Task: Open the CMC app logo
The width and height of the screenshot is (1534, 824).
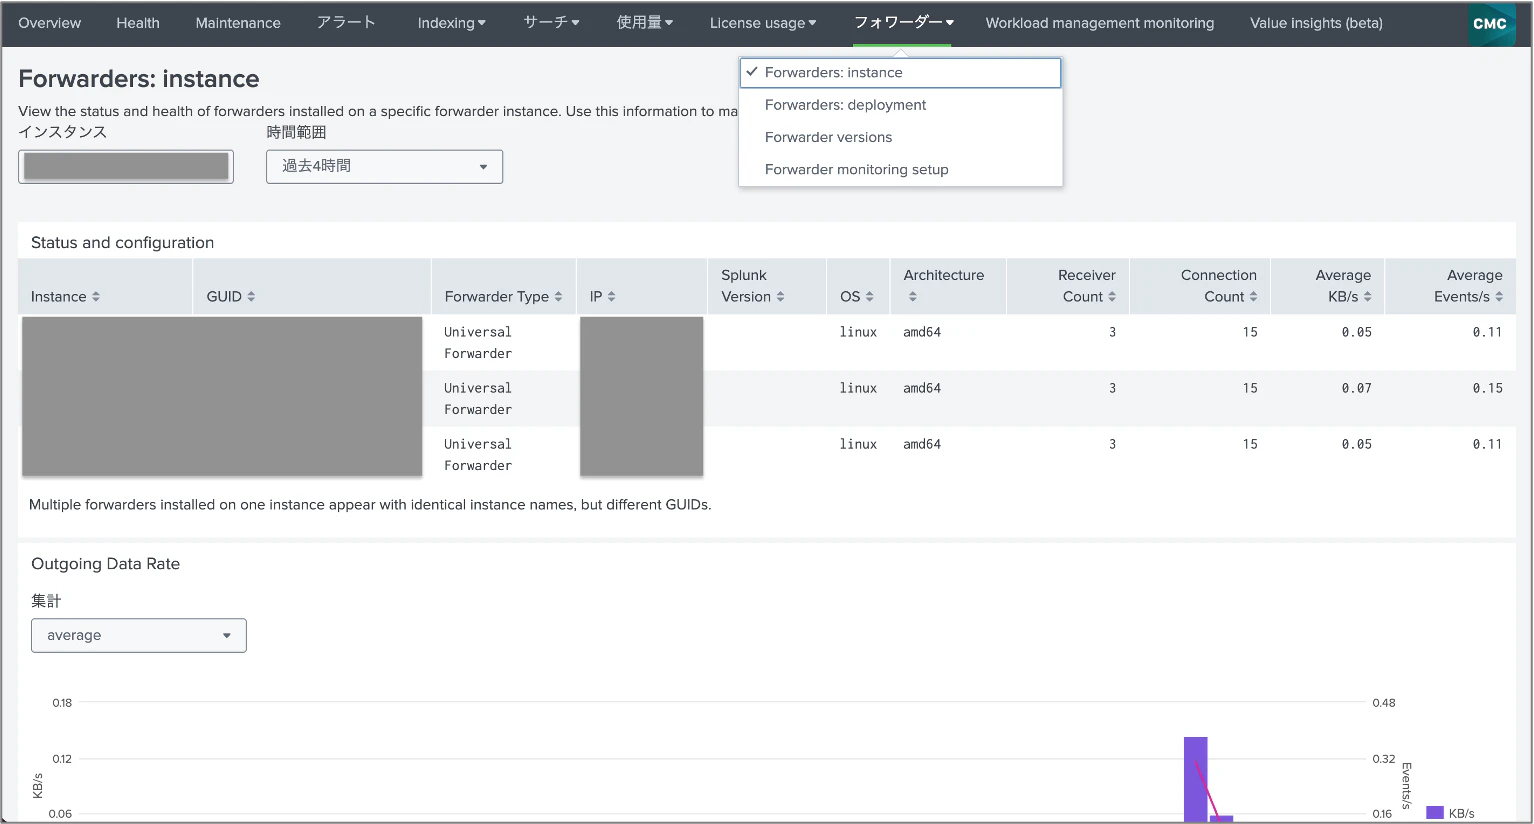Action: tap(1490, 23)
